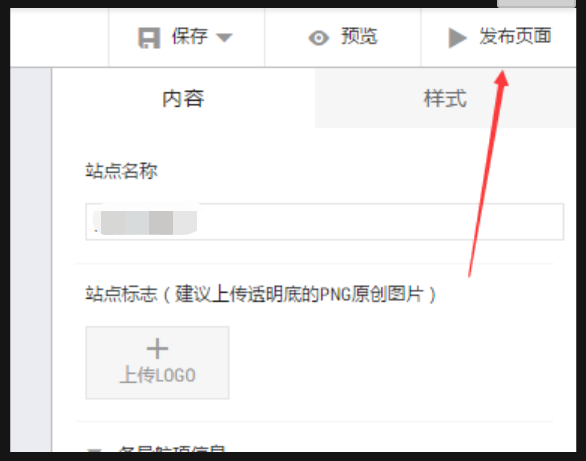Open the 保存 dropdown arrow

[x=224, y=38]
